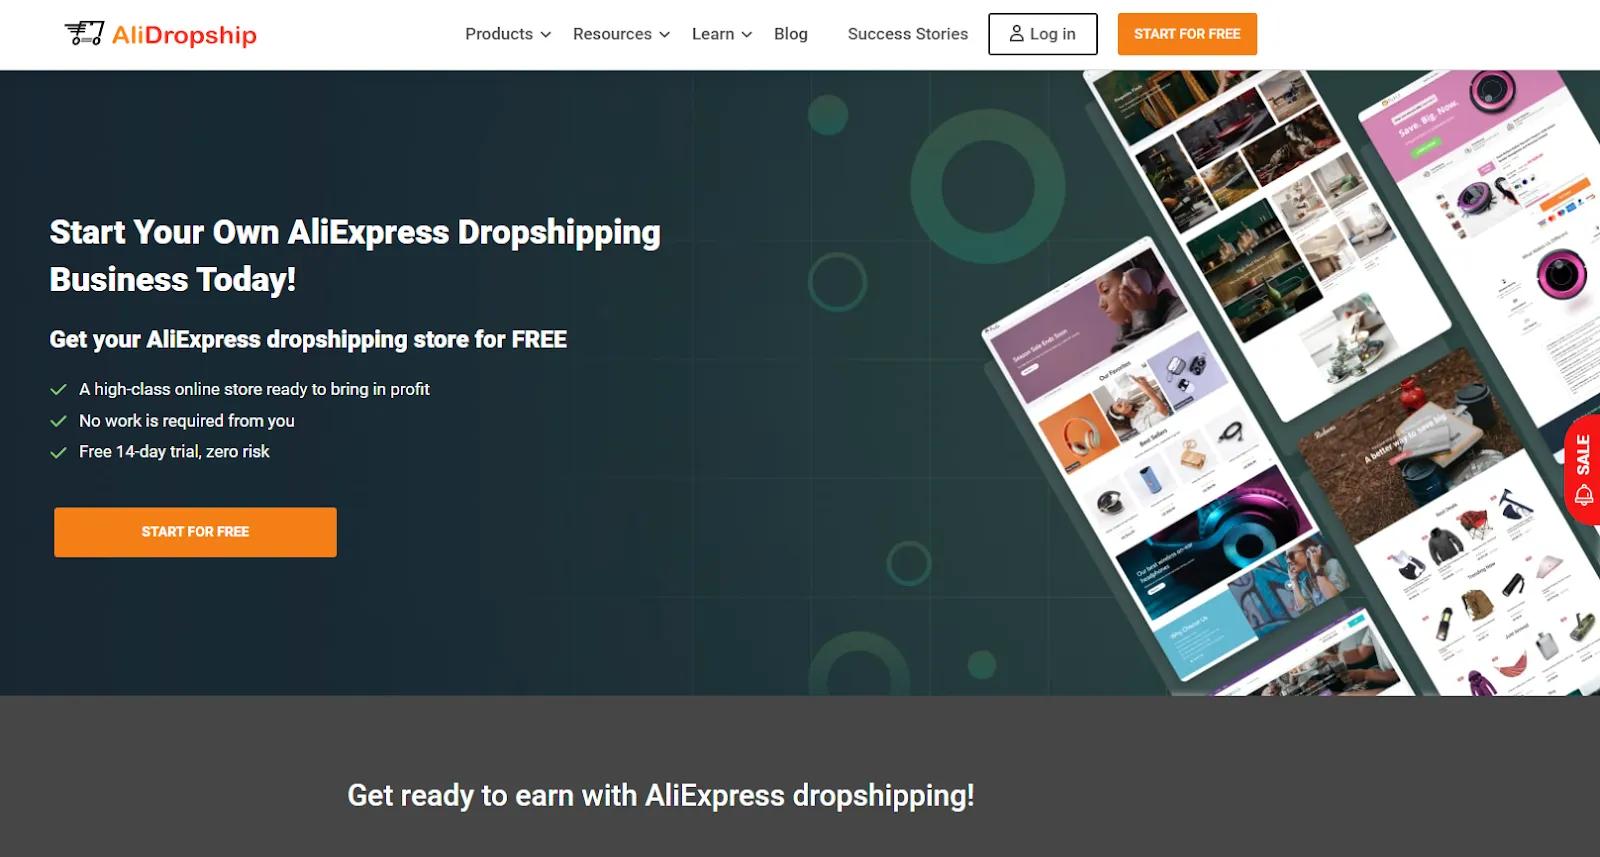
Task: Click the bell icon on SALE tab
Action: tap(1584, 495)
